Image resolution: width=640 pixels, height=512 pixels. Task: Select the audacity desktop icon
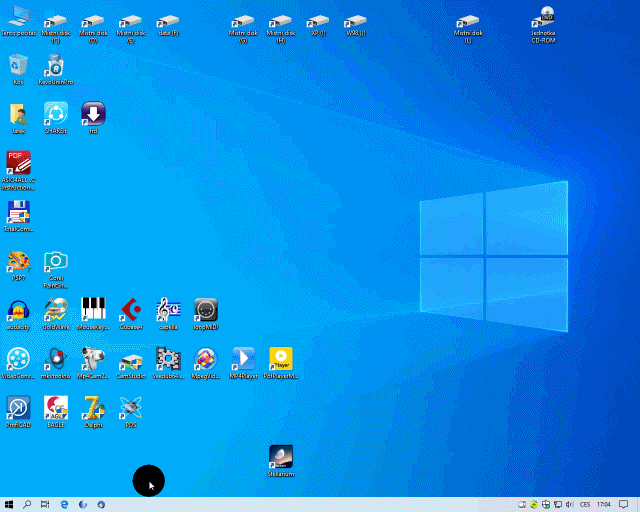click(x=18, y=314)
